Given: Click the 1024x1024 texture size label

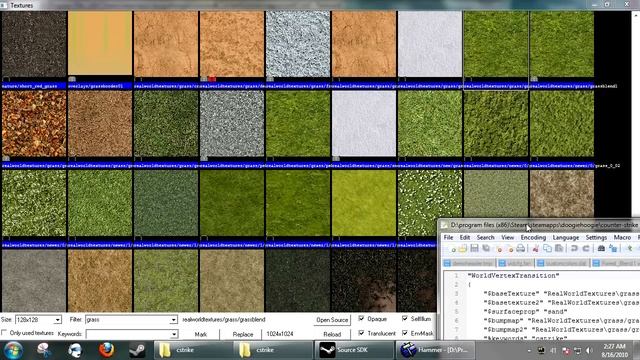Looking at the screenshot, I should 280,334.
